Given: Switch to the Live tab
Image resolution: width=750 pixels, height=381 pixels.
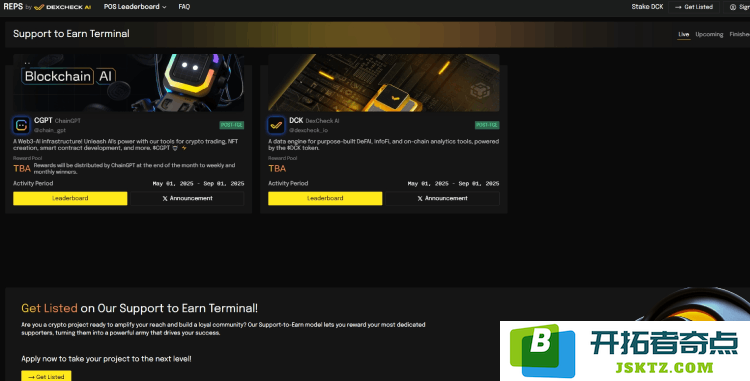Looking at the screenshot, I should [684, 34].
